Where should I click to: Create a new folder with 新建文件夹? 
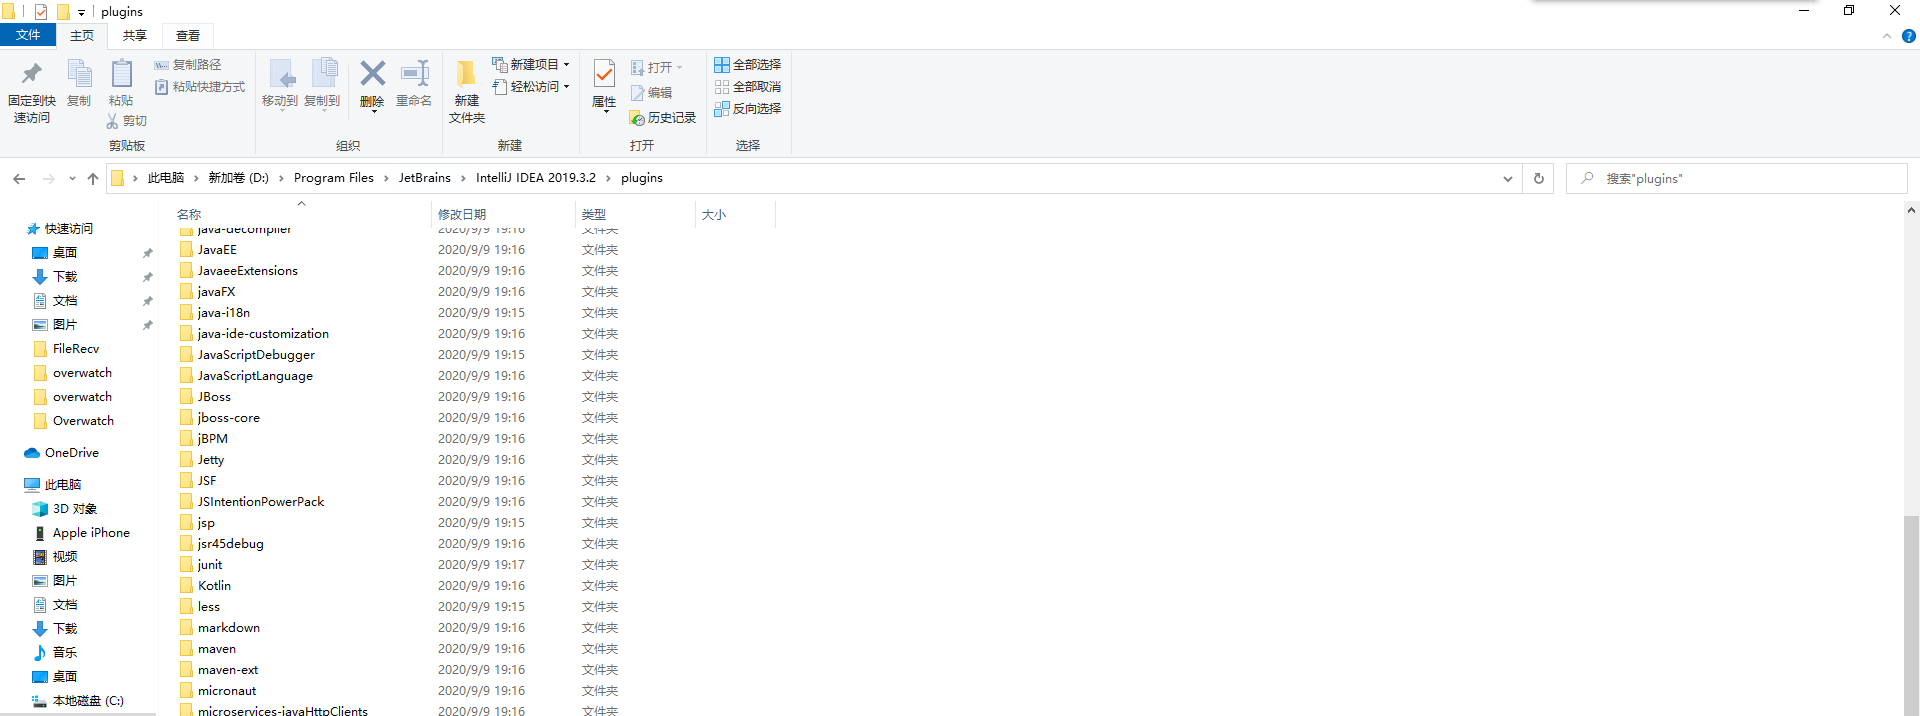[x=467, y=92]
